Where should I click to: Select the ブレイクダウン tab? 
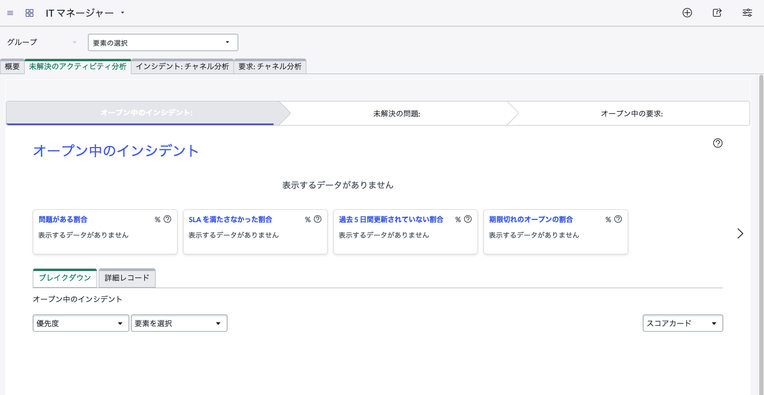click(x=65, y=278)
